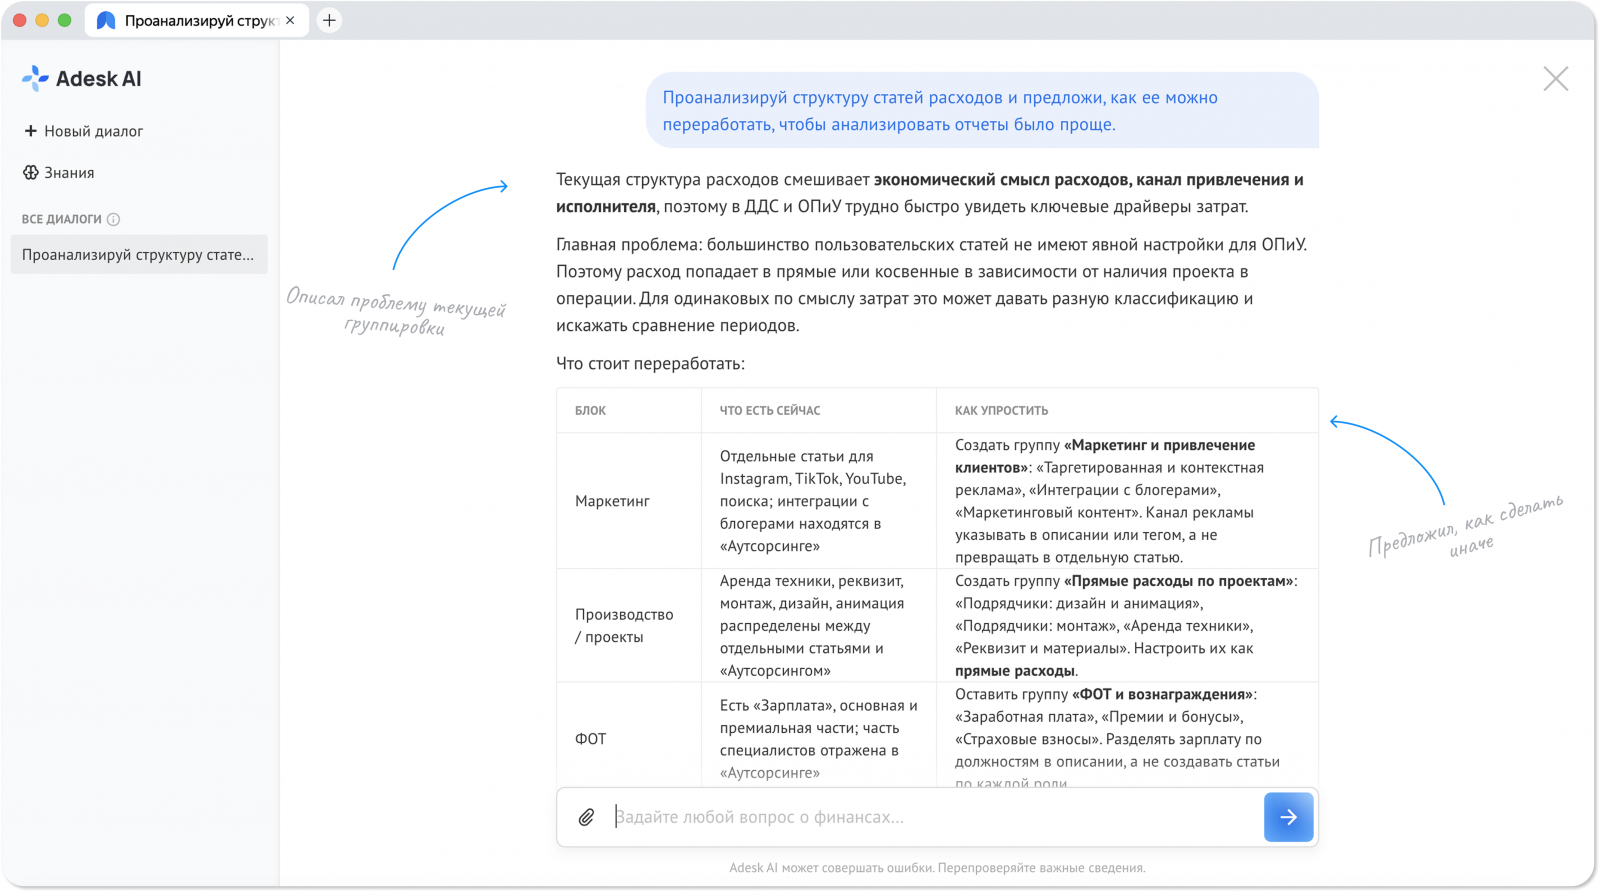Send the message with the blue arrow button

(1289, 817)
